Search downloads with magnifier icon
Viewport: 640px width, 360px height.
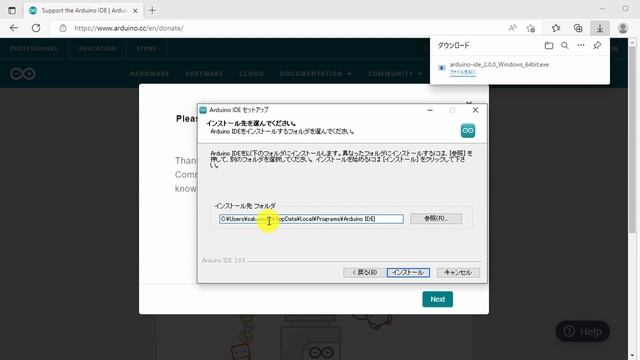(x=565, y=45)
